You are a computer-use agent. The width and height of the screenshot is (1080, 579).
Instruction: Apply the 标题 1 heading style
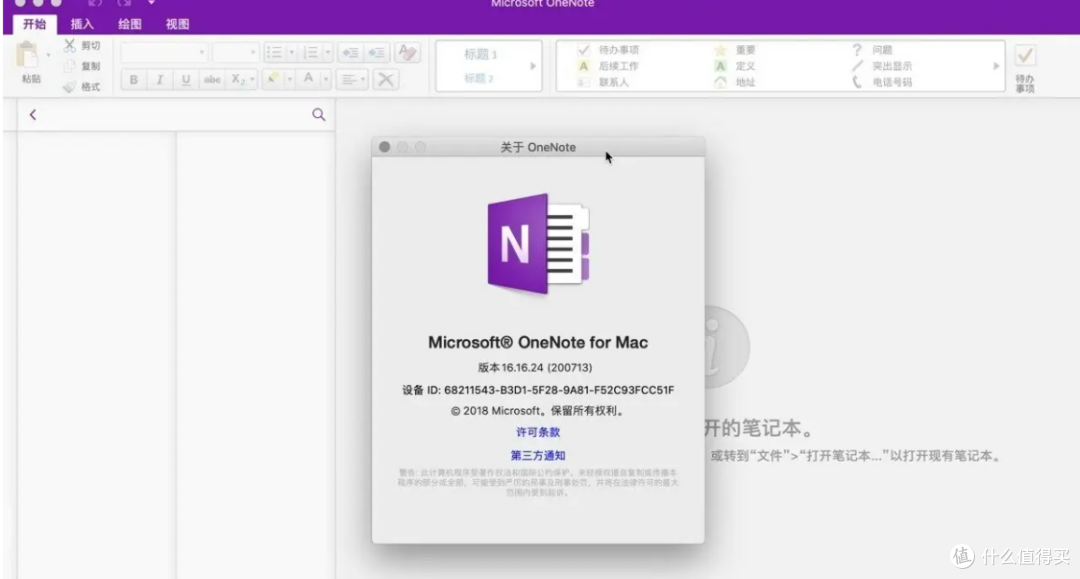click(481, 54)
